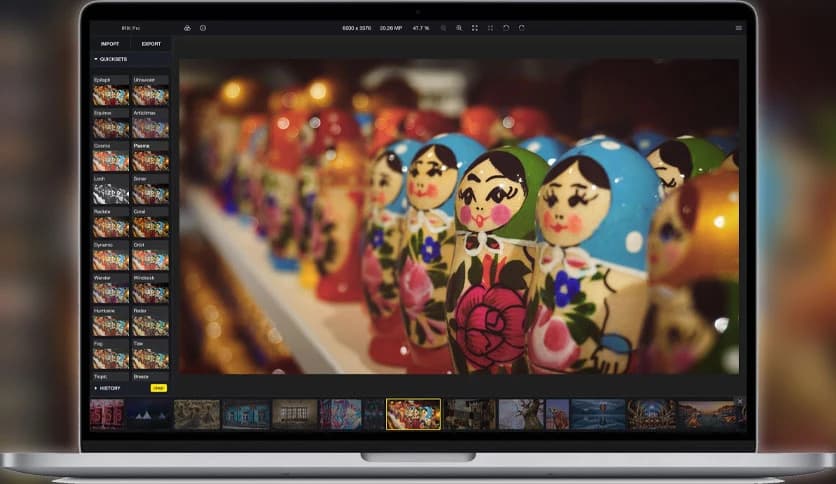The width and height of the screenshot is (836, 484).
Task: Close the filmstrip with the X icon
Action: [x=739, y=401]
